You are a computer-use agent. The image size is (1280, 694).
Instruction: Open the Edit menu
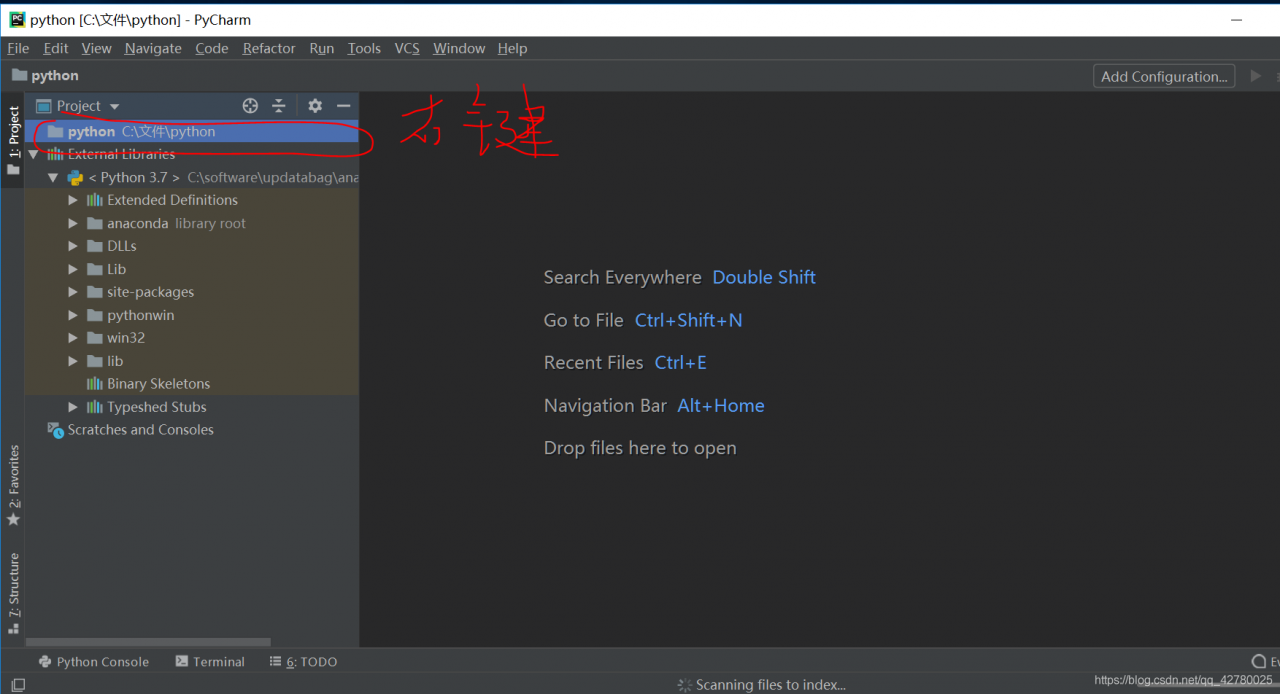[56, 48]
